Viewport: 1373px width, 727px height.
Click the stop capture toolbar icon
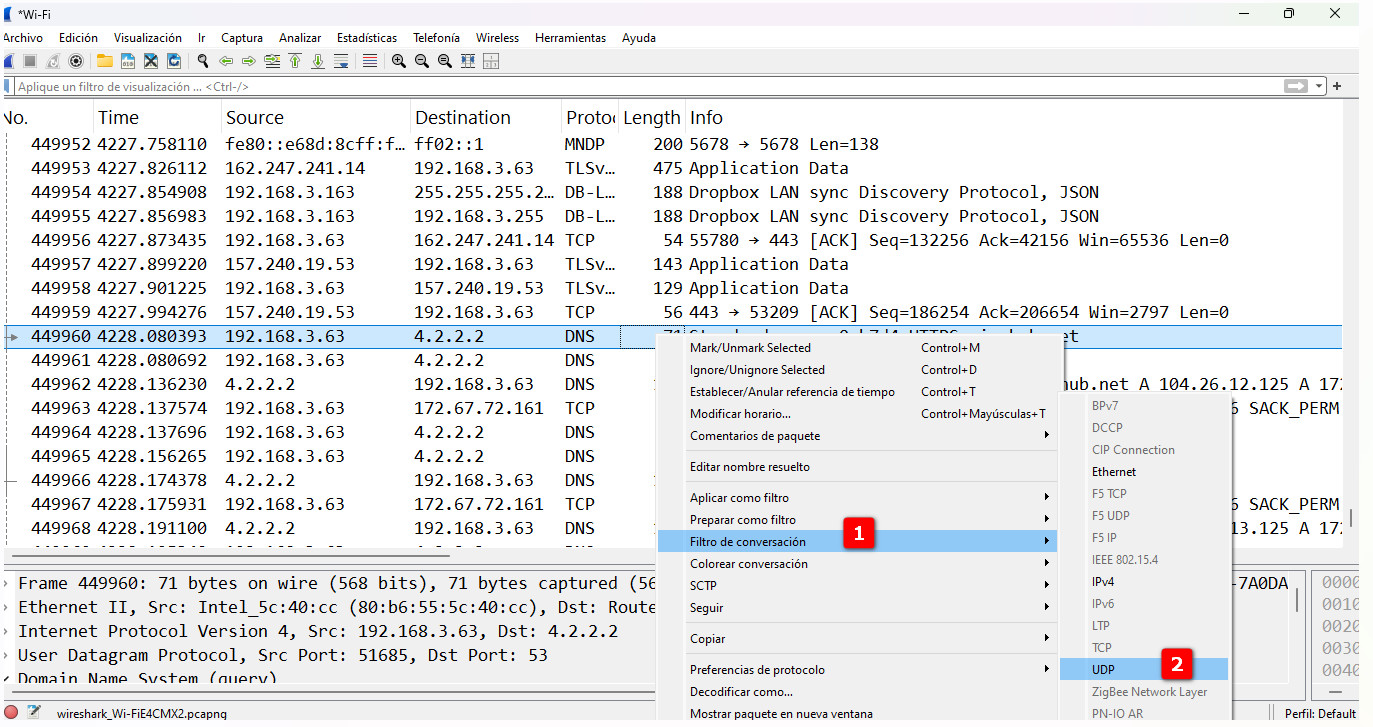30,61
